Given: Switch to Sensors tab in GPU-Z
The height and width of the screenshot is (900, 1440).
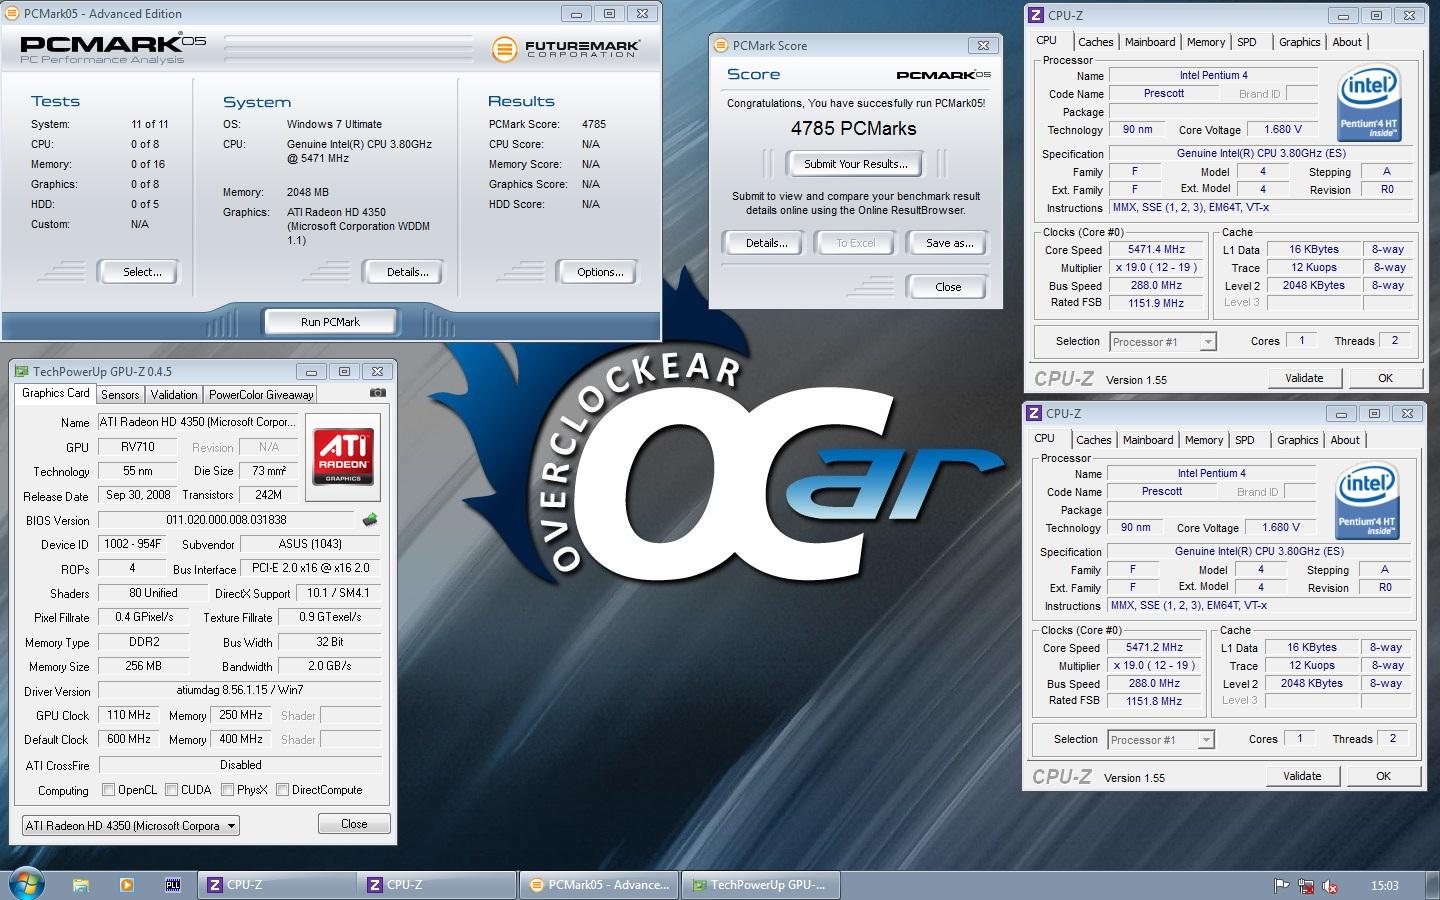Looking at the screenshot, I should (120, 395).
